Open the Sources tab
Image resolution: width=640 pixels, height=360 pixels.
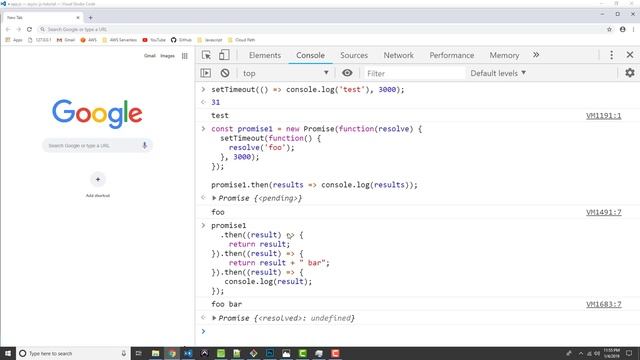pyautogui.click(x=354, y=55)
